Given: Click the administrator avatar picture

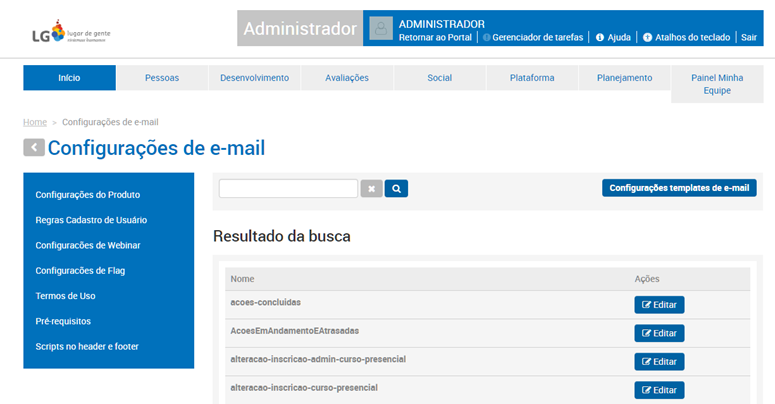Looking at the screenshot, I should 381,29.
